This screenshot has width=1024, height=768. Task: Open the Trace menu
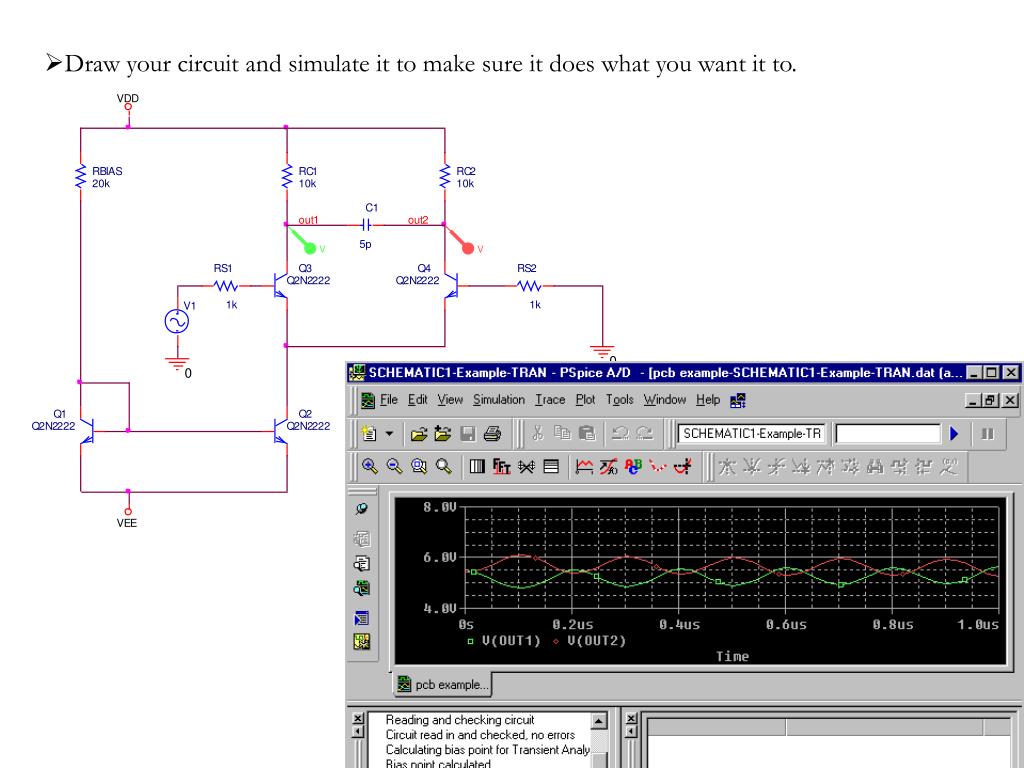coord(550,400)
